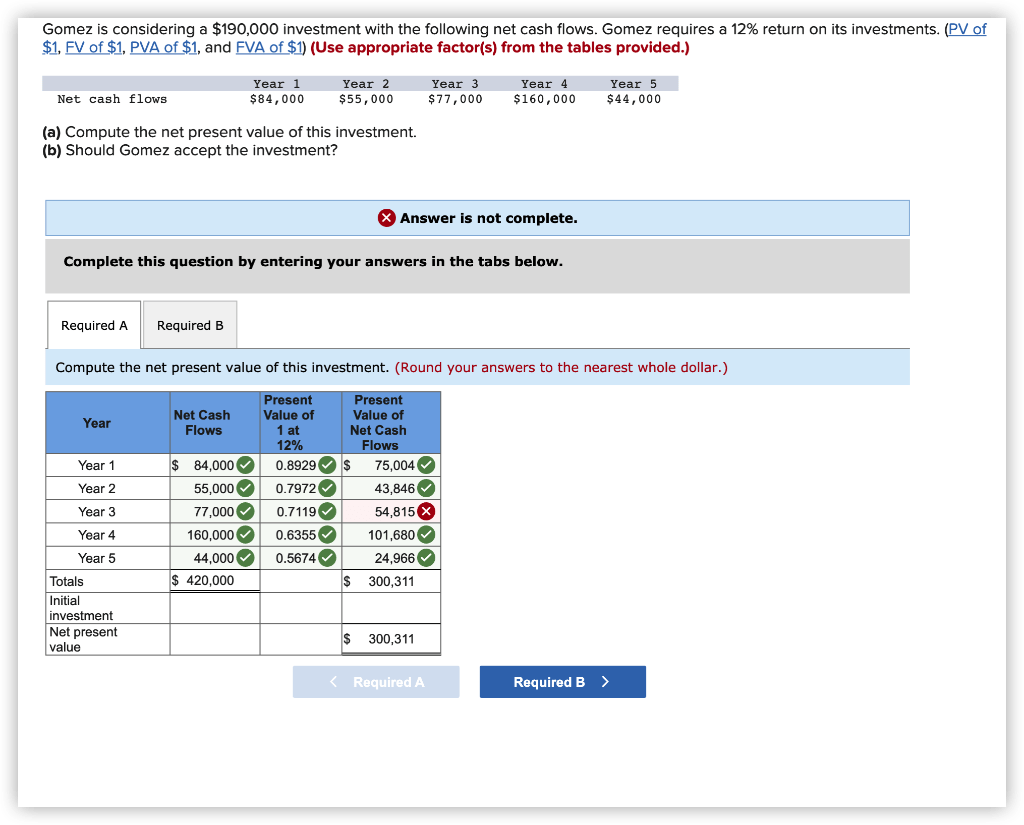The image size is (1024, 825).
Task: Click Totals 300,311 present value cell
Action: tap(391, 581)
